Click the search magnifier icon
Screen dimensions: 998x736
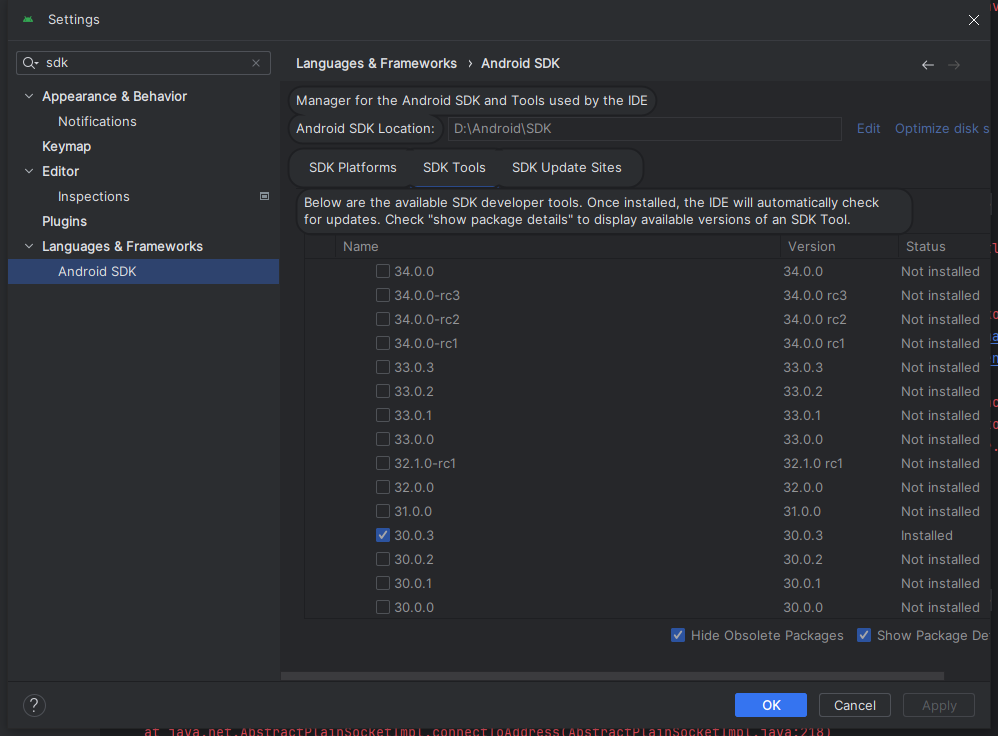pyautogui.click(x=31, y=63)
